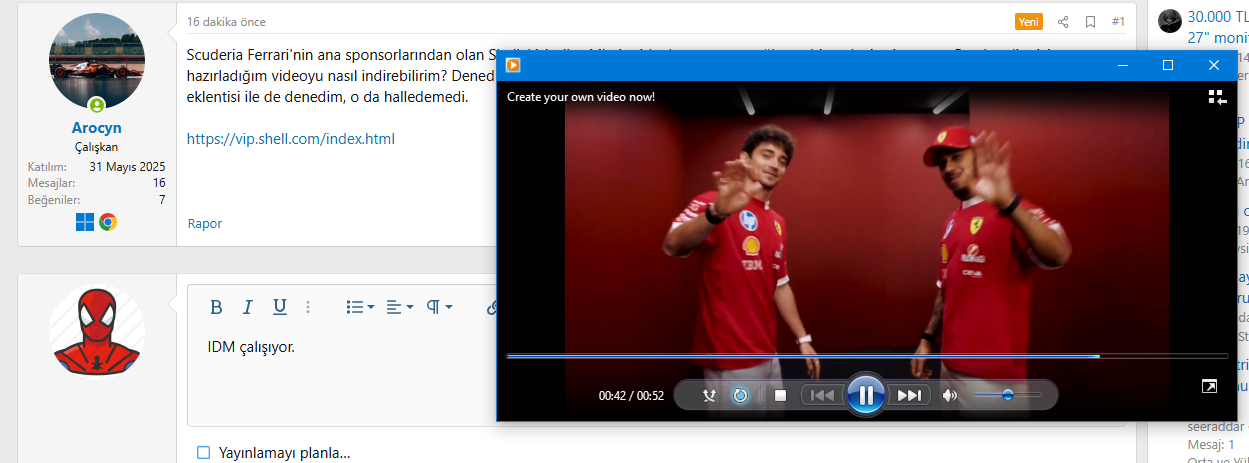Viewport: 1249px width, 463px height.
Task: Open the paragraph format dropdown in the editor
Action: [x=440, y=306]
